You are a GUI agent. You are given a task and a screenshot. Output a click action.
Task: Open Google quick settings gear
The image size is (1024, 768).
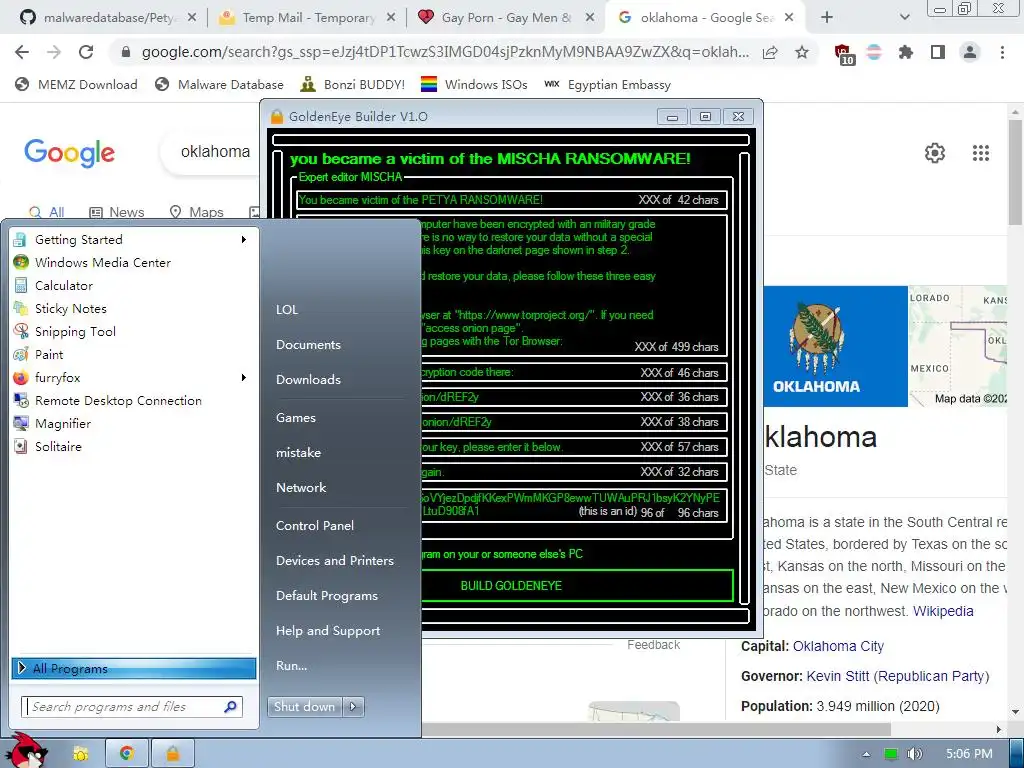(x=935, y=153)
